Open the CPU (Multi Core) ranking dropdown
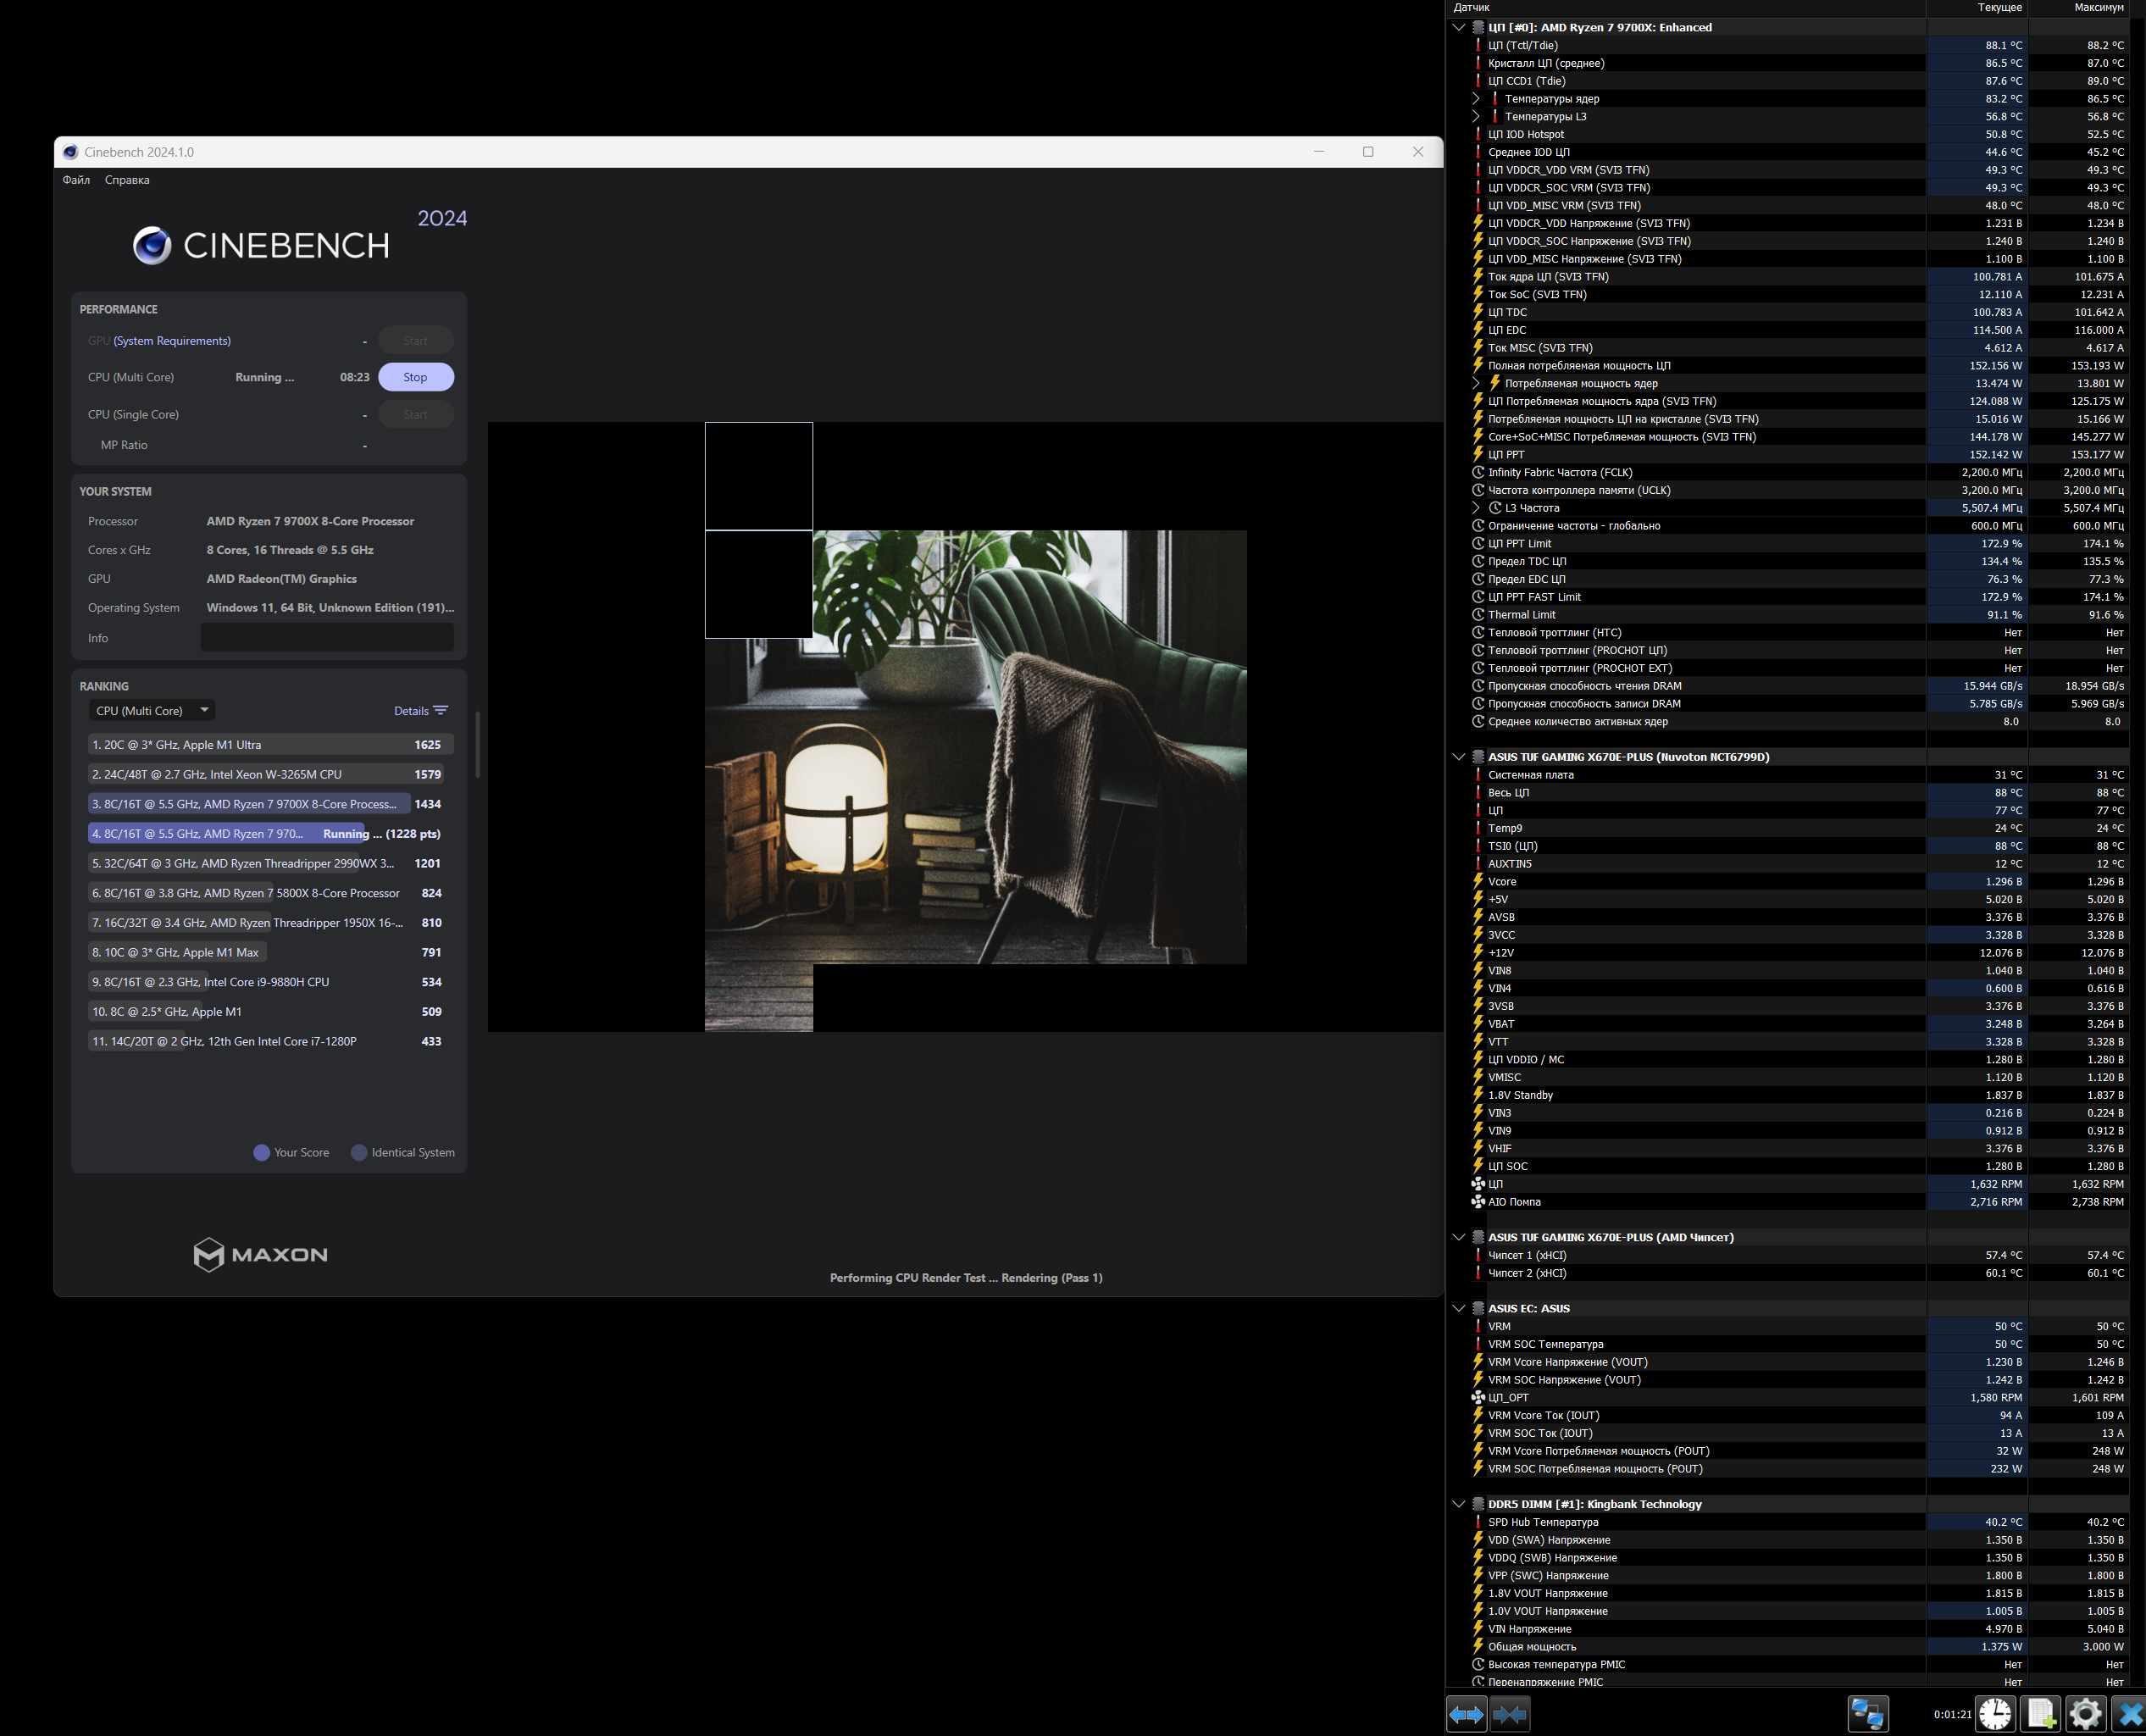 pos(152,711)
